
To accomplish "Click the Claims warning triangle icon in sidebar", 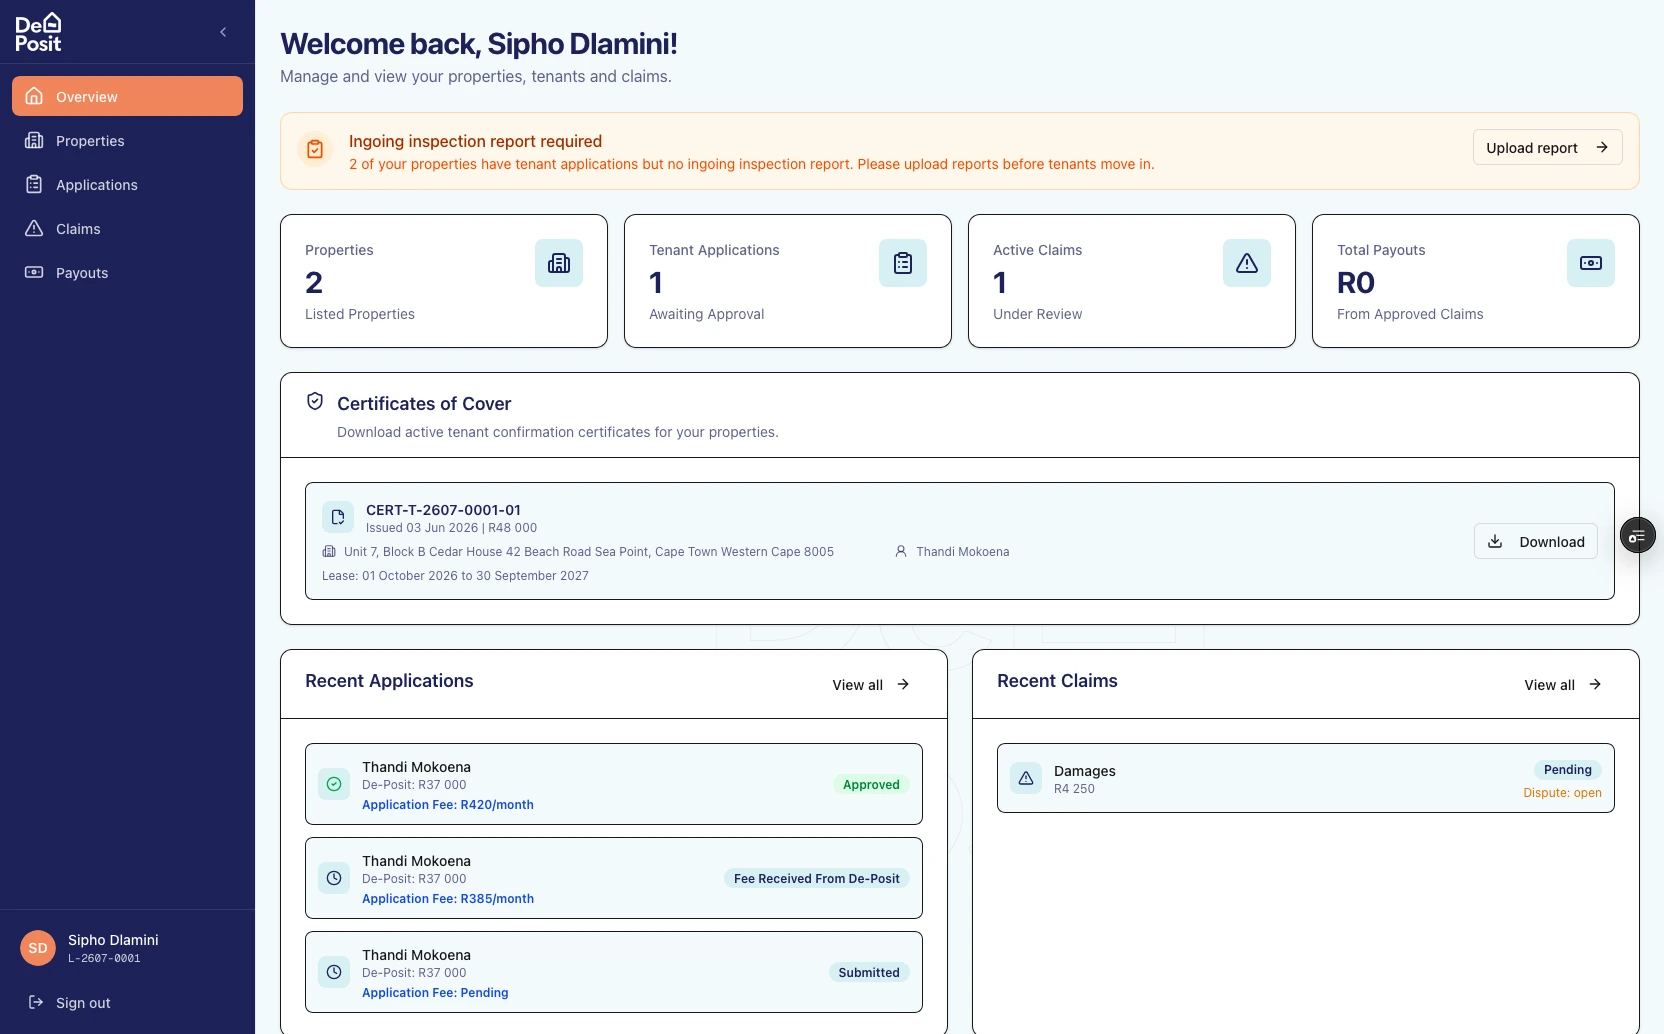I will 34,228.
